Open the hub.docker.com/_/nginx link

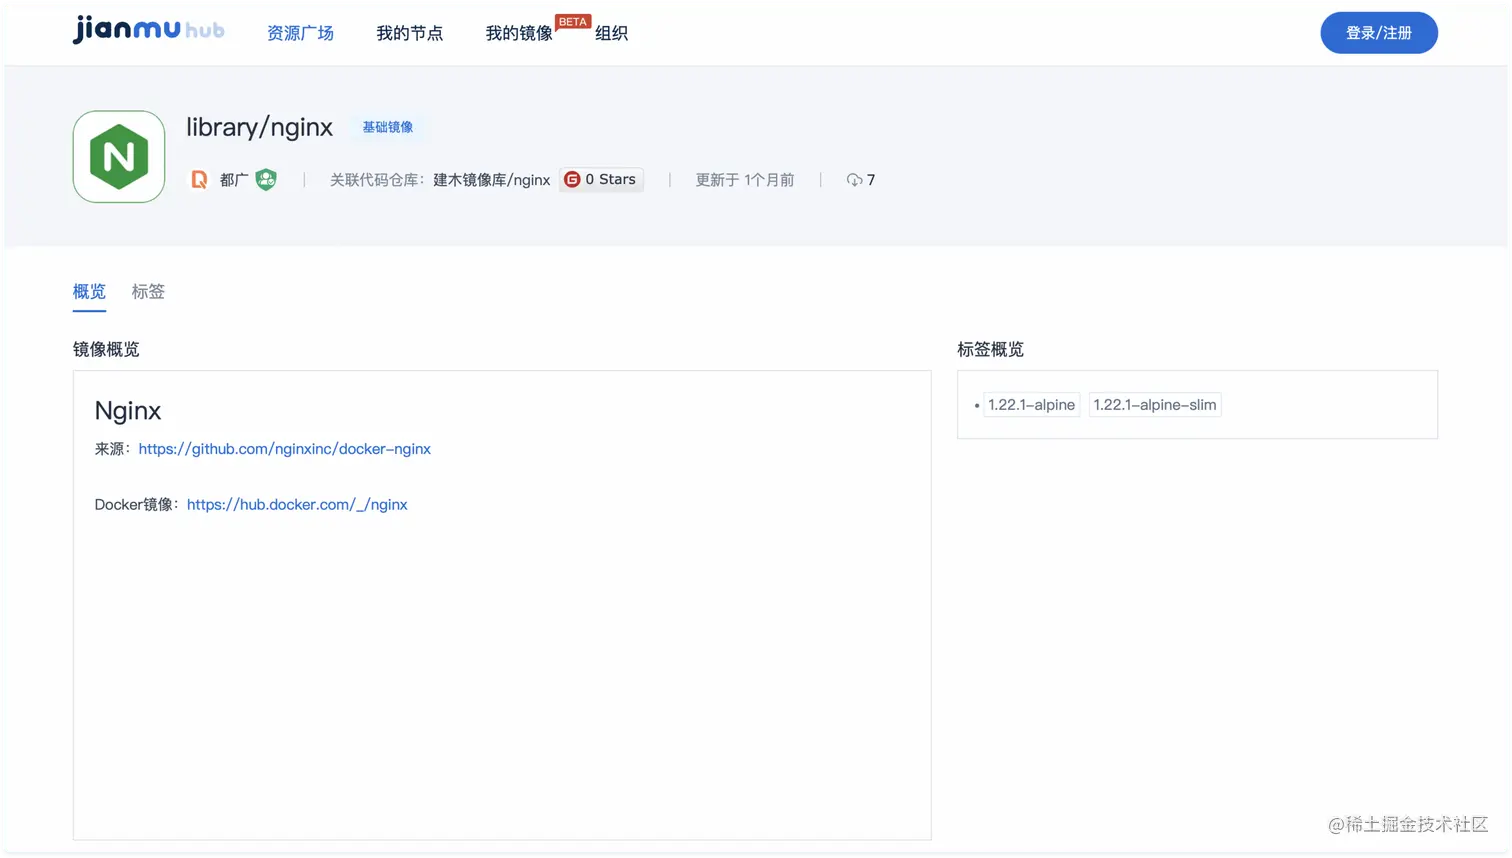297,505
